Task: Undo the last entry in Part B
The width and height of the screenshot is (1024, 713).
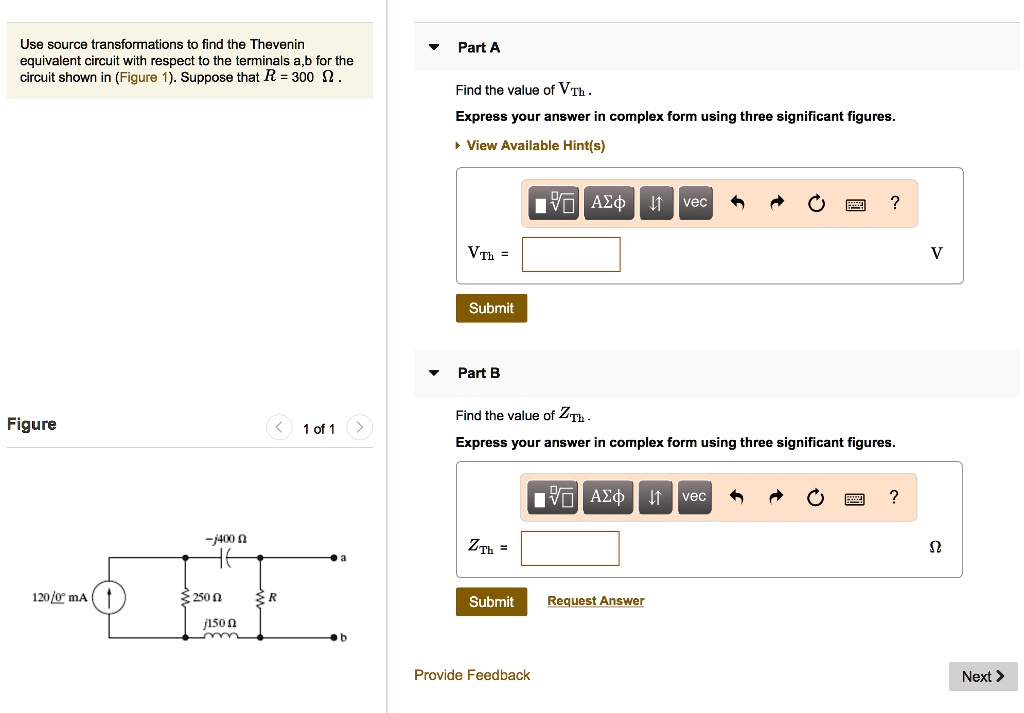Action: click(x=737, y=498)
